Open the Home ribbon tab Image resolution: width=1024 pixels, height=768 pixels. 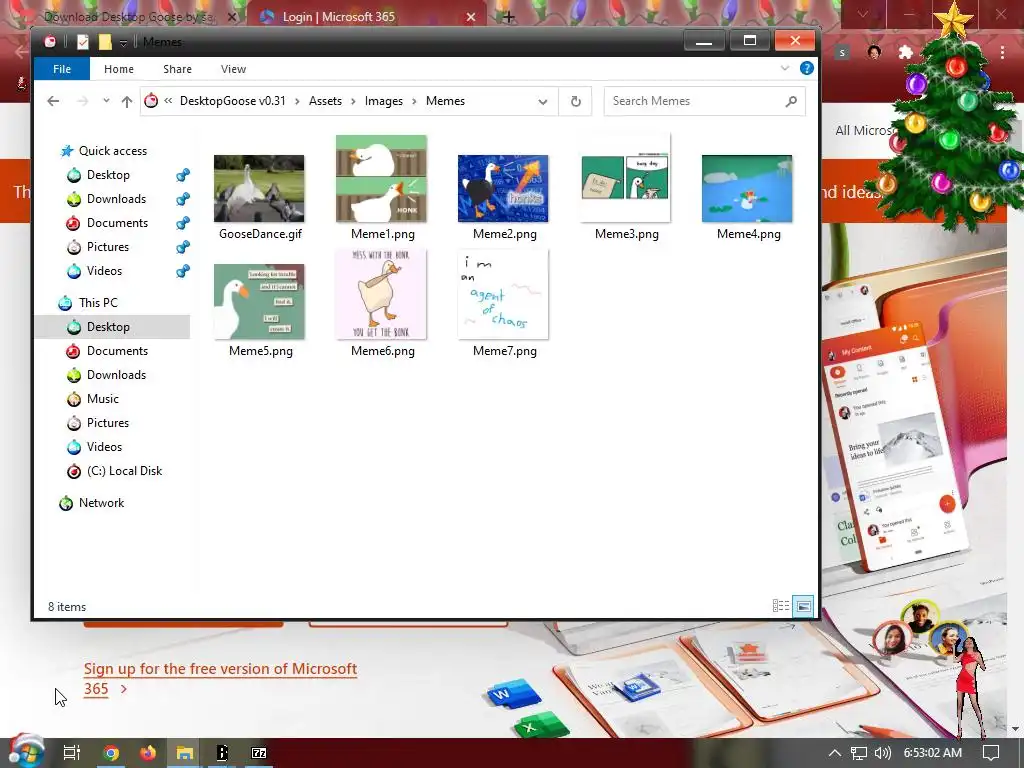click(119, 69)
